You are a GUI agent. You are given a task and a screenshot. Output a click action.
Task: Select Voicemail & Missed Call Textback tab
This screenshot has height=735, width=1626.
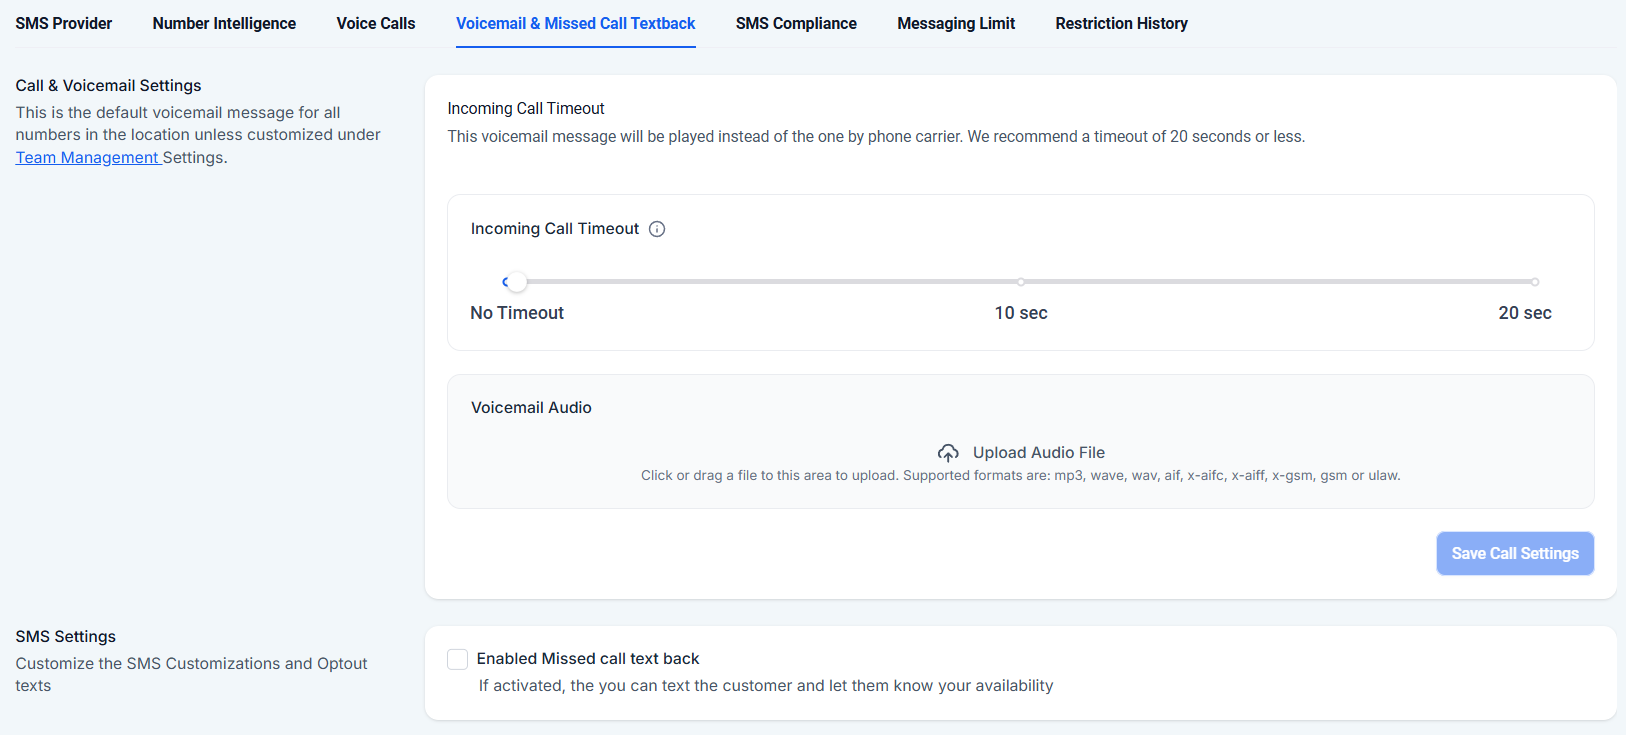[576, 23]
